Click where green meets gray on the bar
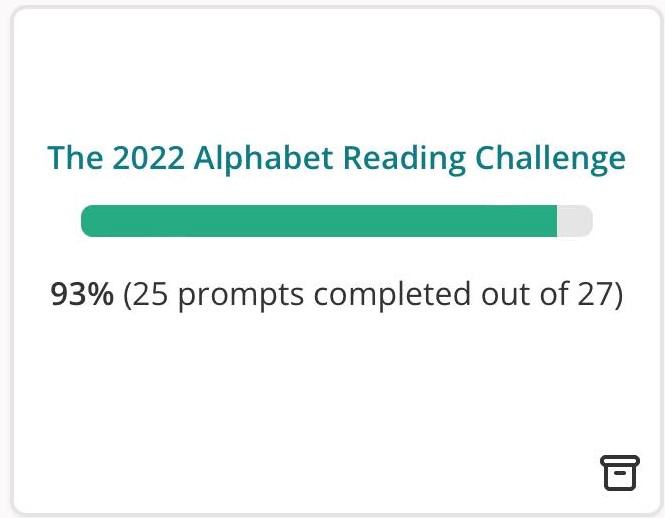Image resolution: width=665 pixels, height=518 pixels. (557, 221)
